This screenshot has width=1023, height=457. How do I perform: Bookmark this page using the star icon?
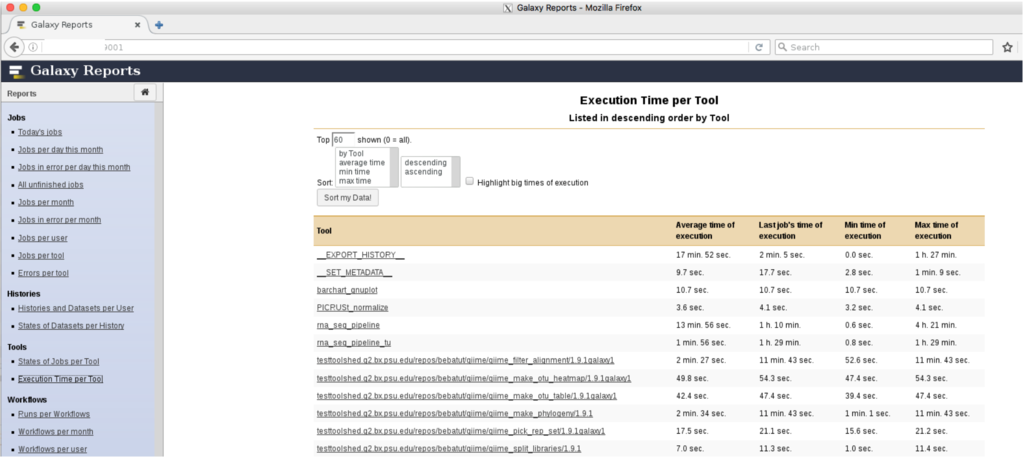(x=1007, y=47)
